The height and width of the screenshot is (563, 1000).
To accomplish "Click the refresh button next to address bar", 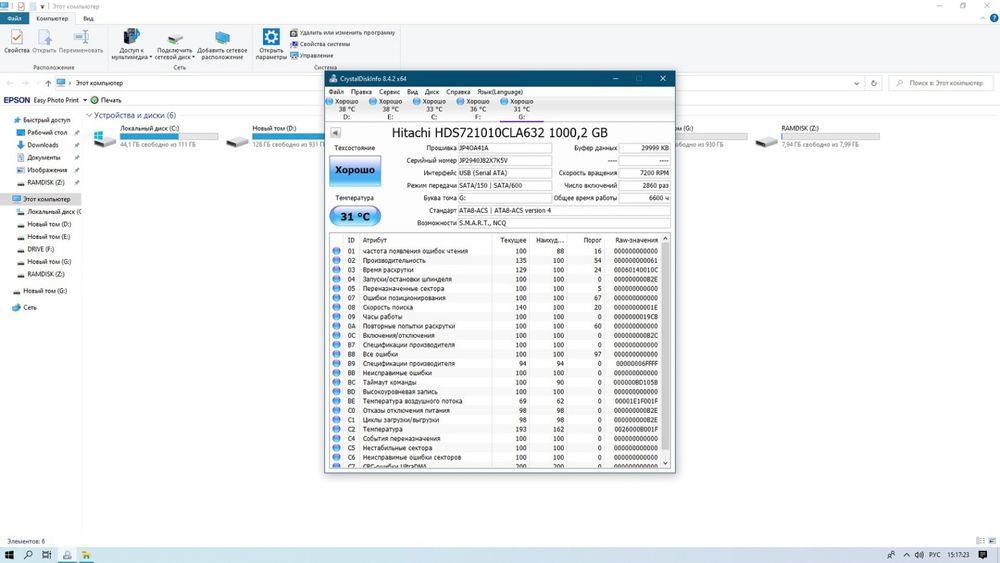I will click(874, 84).
